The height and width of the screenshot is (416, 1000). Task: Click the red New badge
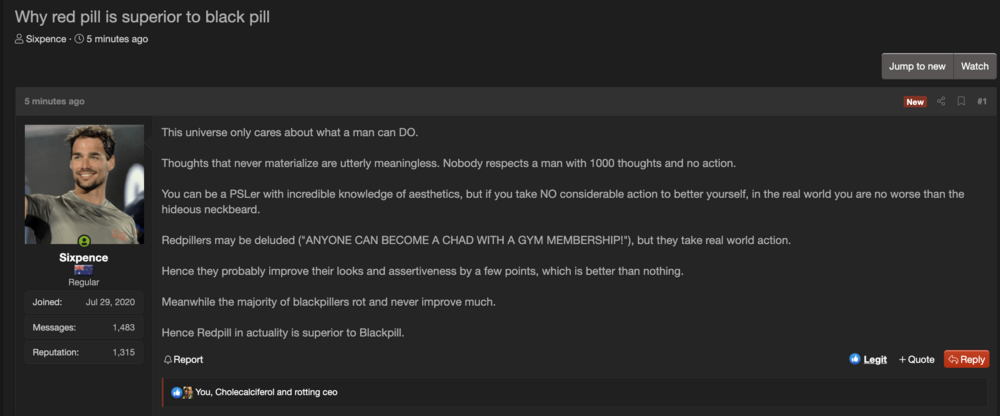(915, 102)
